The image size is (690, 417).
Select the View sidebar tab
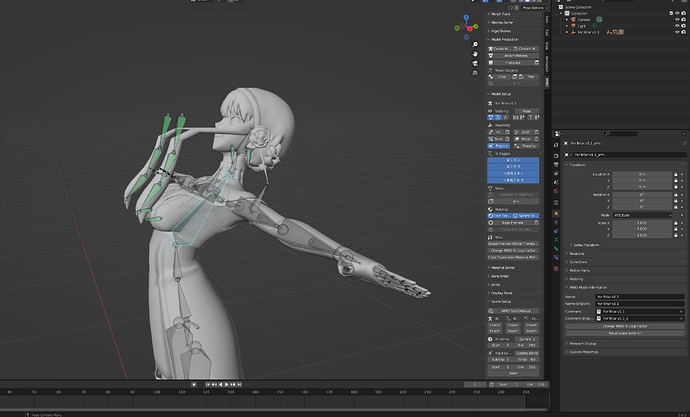pyautogui.click(x=547, y=45)
